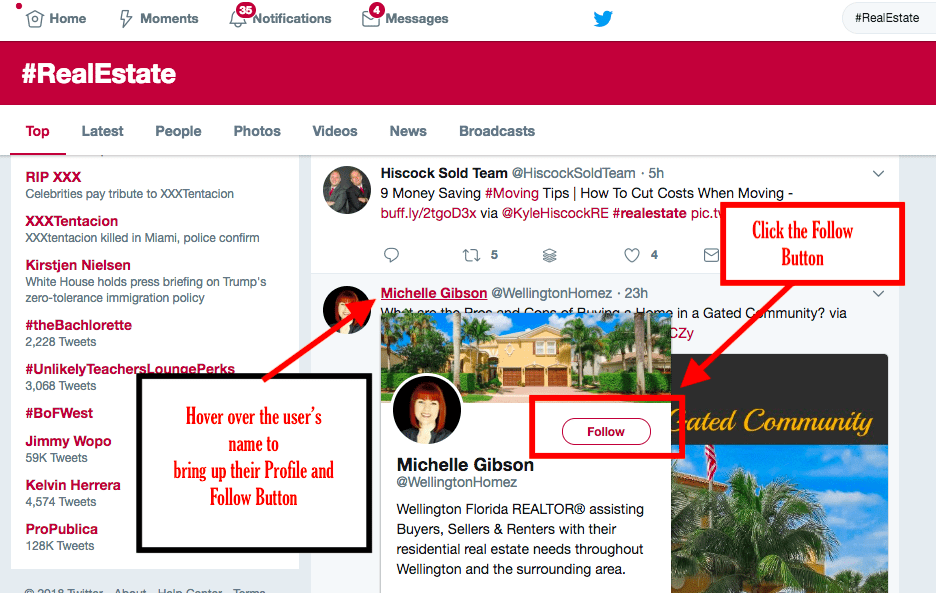Open Messages envelope icon
The image size is (936, 593).
tap(371, 19)
